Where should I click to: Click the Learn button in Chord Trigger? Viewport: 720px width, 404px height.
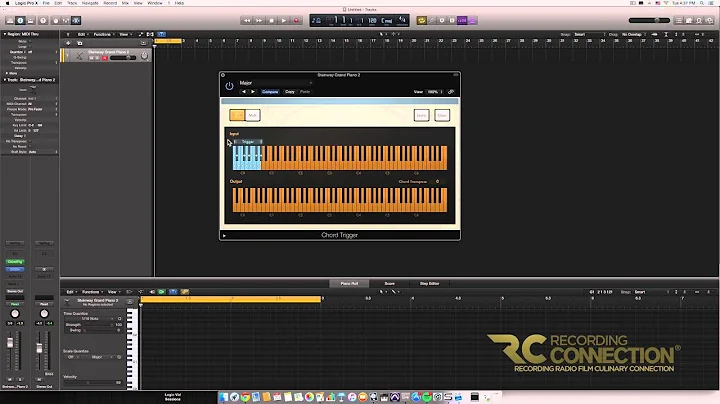click(421, 115)
